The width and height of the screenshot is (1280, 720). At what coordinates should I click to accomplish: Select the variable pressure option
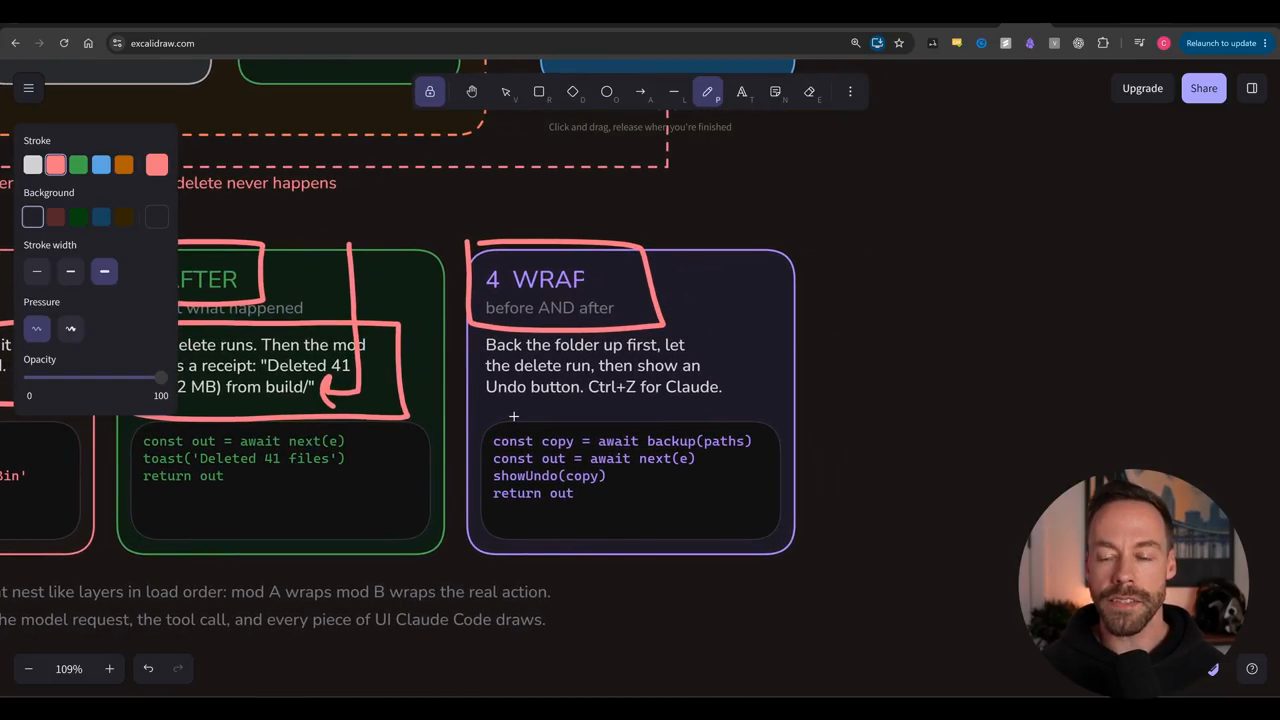click(70, 328)
